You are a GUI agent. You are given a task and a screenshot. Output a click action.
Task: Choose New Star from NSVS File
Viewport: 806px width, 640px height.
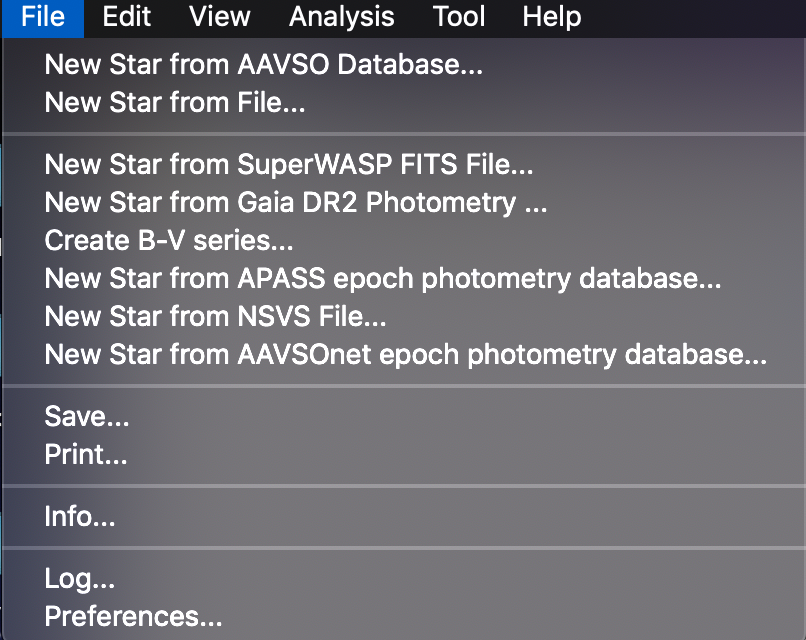tap(215, 317)
